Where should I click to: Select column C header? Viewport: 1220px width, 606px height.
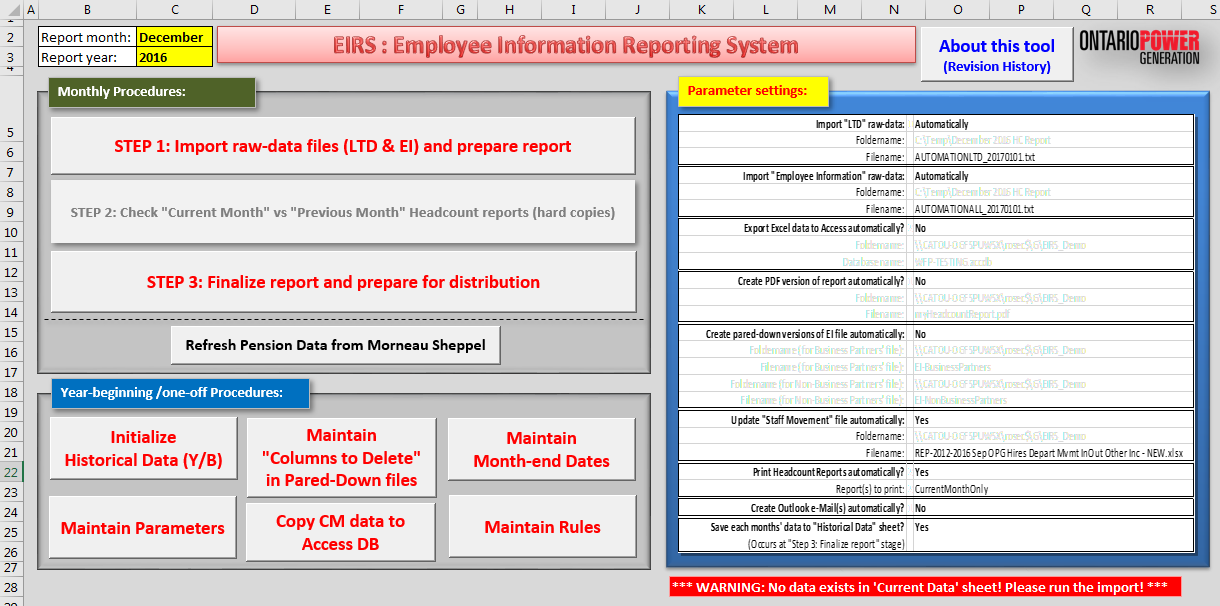pyautogui.click(x=175, y=9)
